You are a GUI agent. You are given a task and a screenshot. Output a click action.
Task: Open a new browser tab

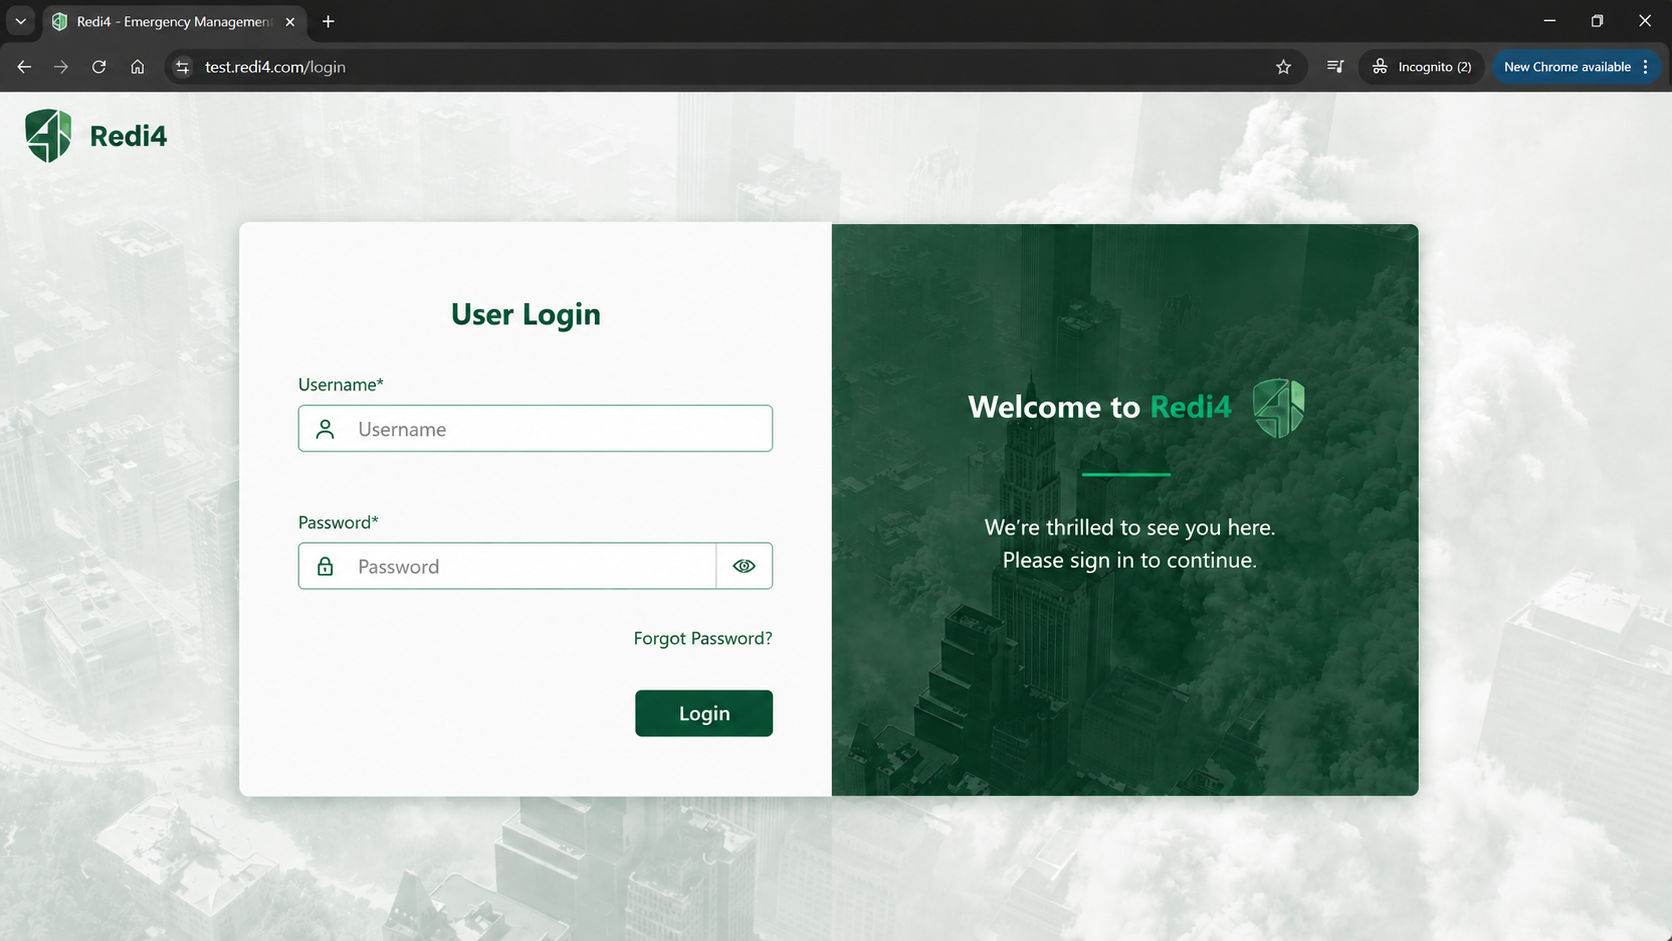(x=328, y=21)
